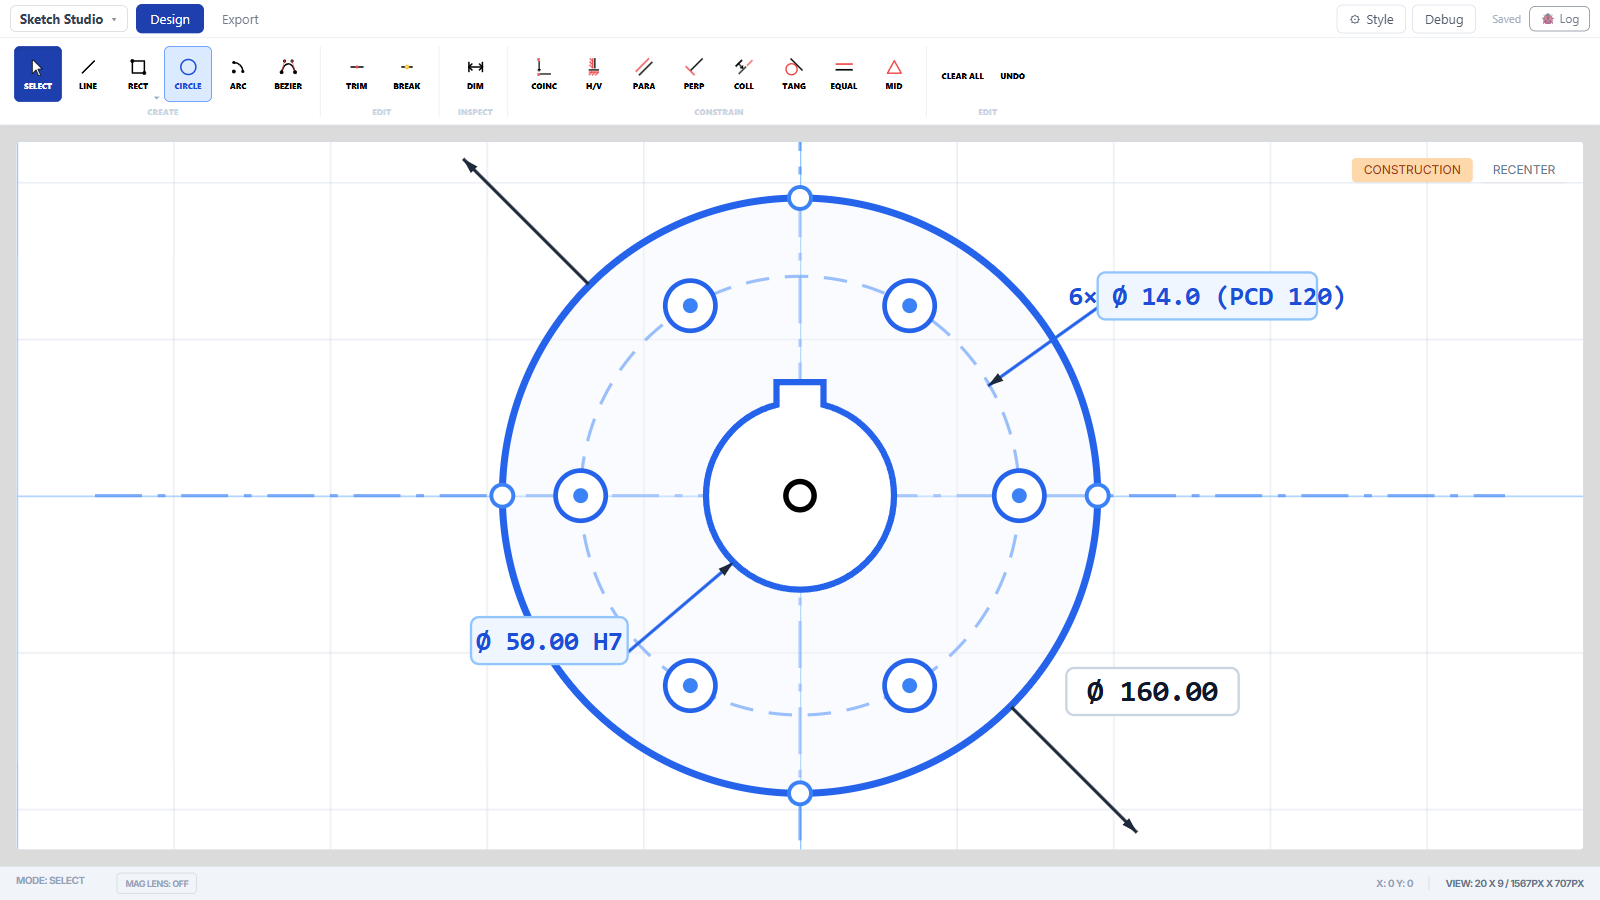1600x900 pixels.
Task: Toggle Construction mode
Action: click(1412, 170)
